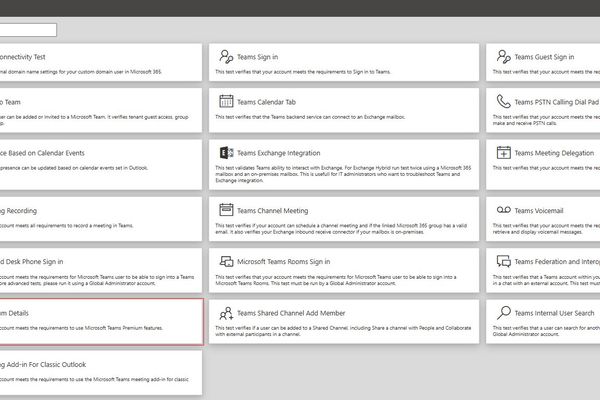Click description 'requirements to Sign in to Teams'
This screenshot has height=400, width=600.
click(x=303, y=72)
